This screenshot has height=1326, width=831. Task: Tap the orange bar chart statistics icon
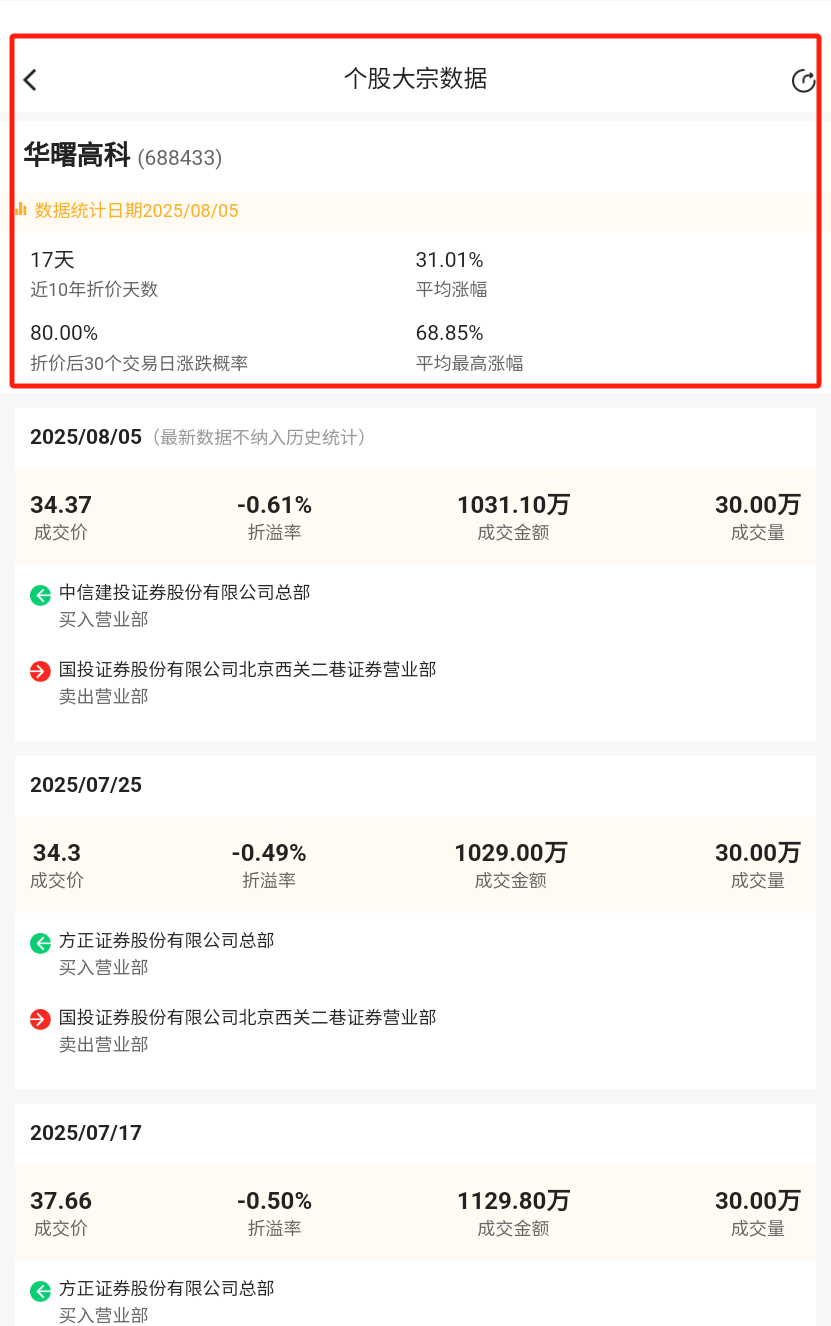[20, 209]
